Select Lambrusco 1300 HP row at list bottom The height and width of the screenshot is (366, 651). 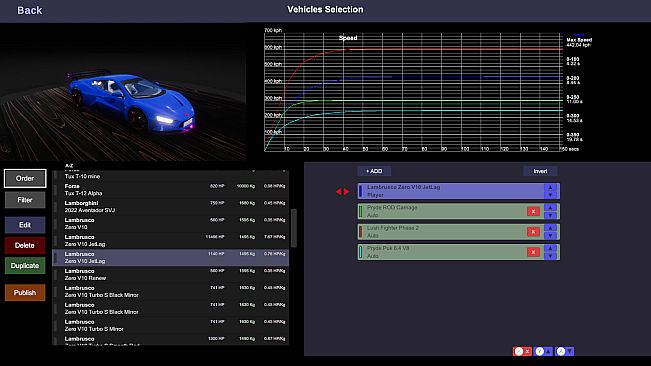(171, 340)
